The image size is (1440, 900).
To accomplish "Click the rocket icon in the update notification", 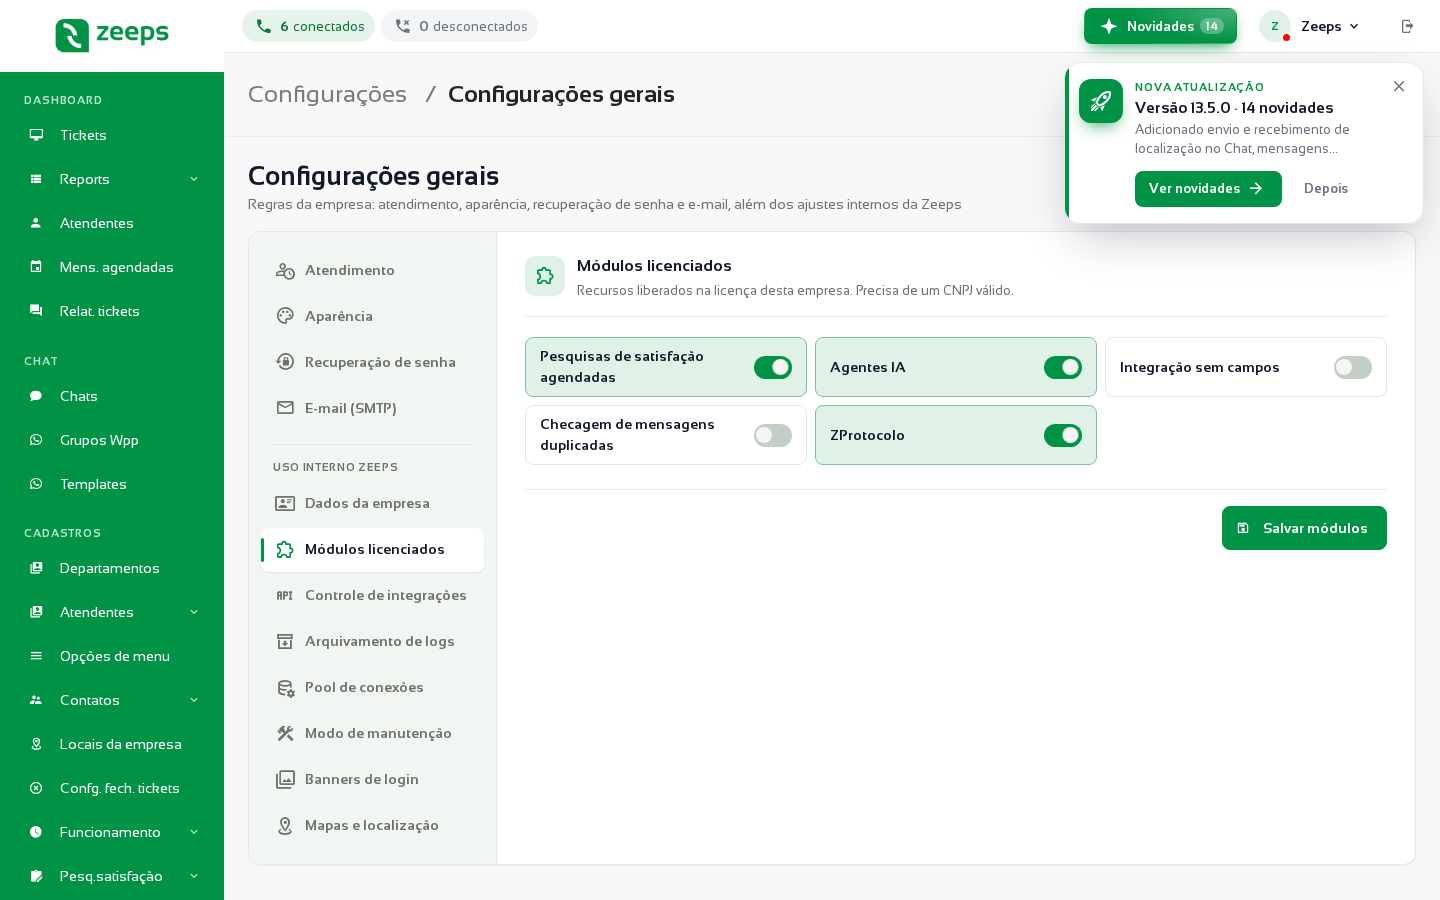I will coord(1101,101).
